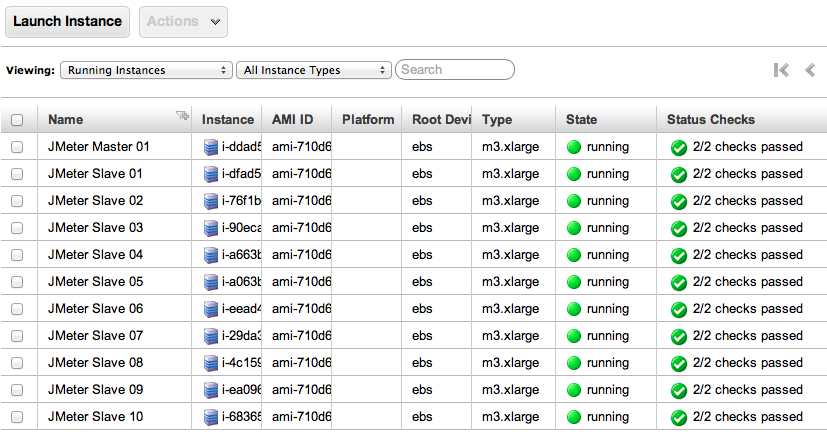Screen dimensions: 827x440
Task: Click the instance icon for JMeter Slave 09
Action: tap(211, 390)
